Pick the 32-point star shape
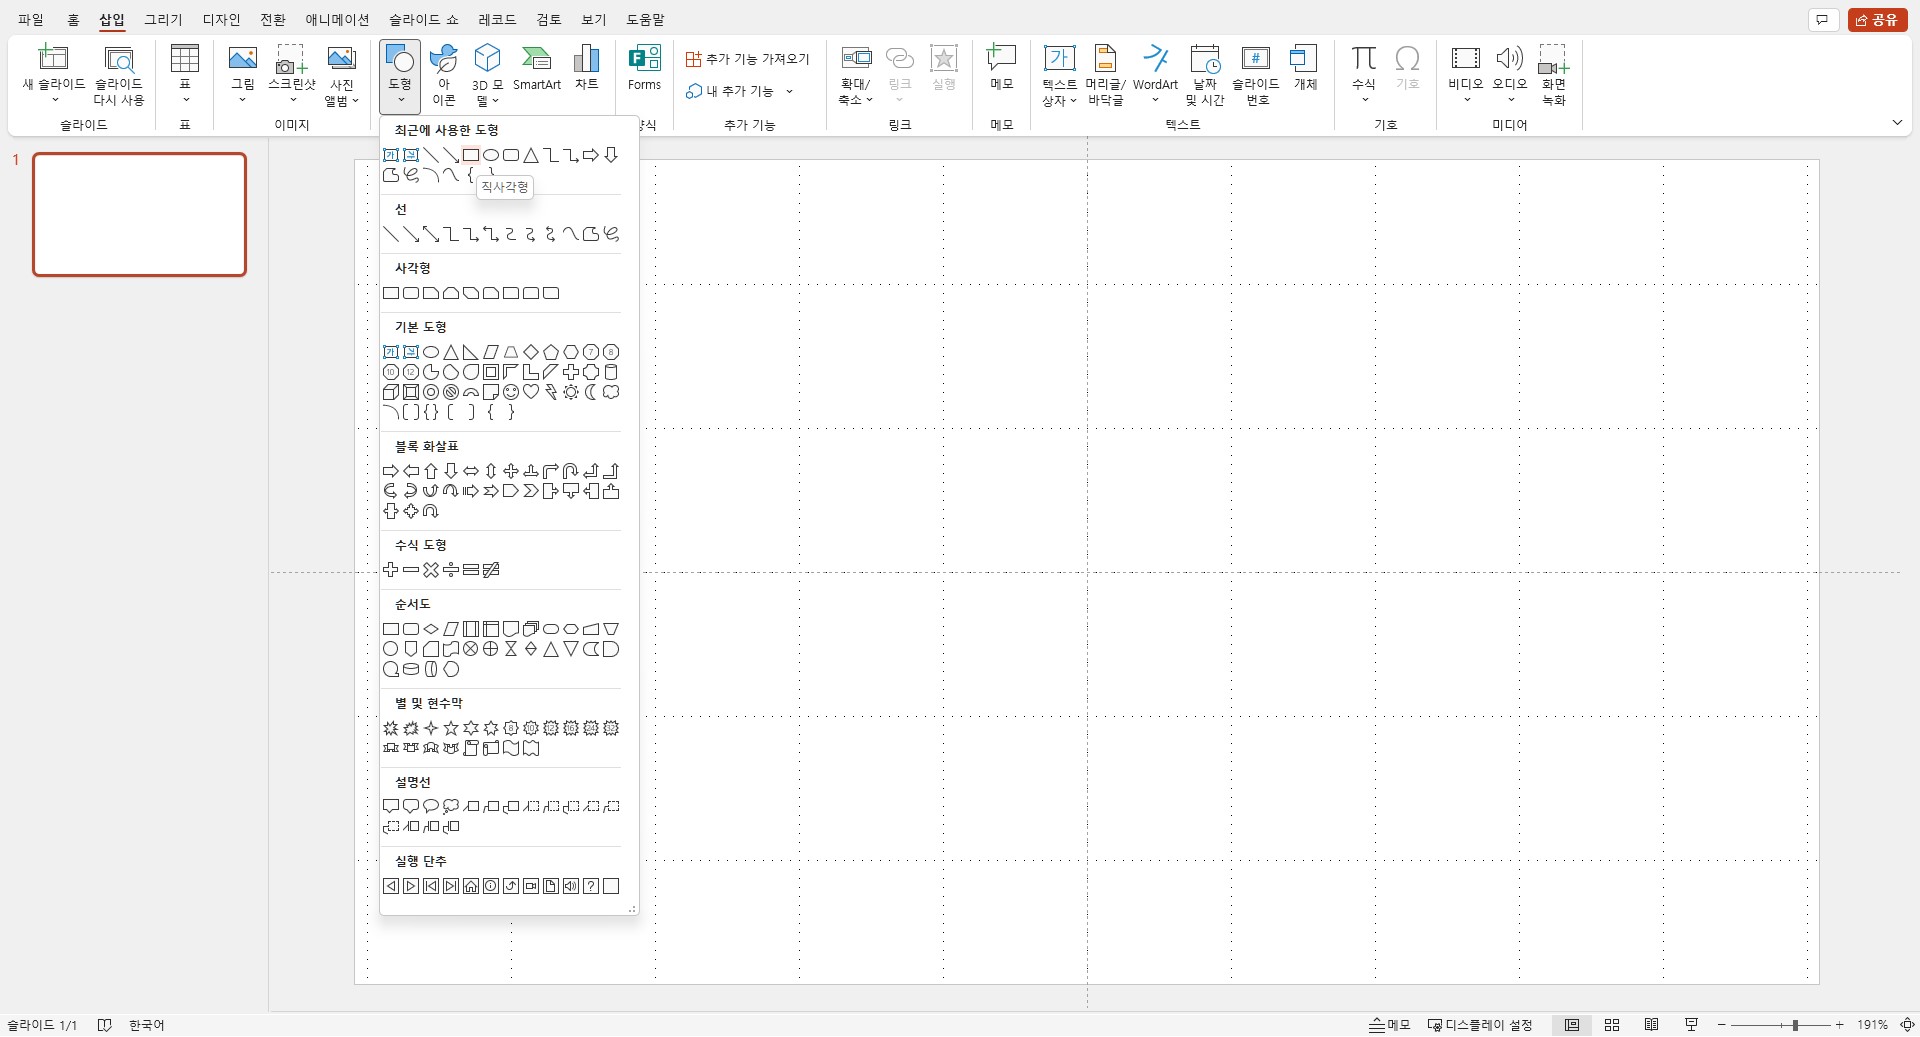The height and width of the screenshot is (1037, 1920). coord(611,728)
